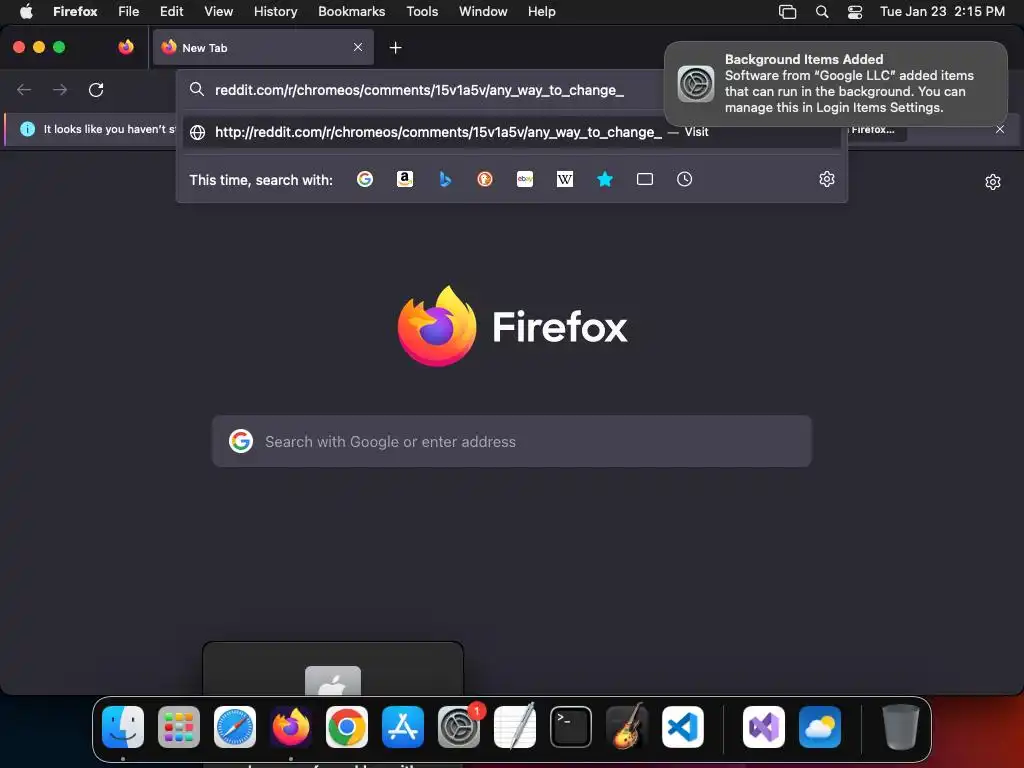Open the Firefox application menu
The height and width of the screenshot is (768, 1024).
point(75,11)
